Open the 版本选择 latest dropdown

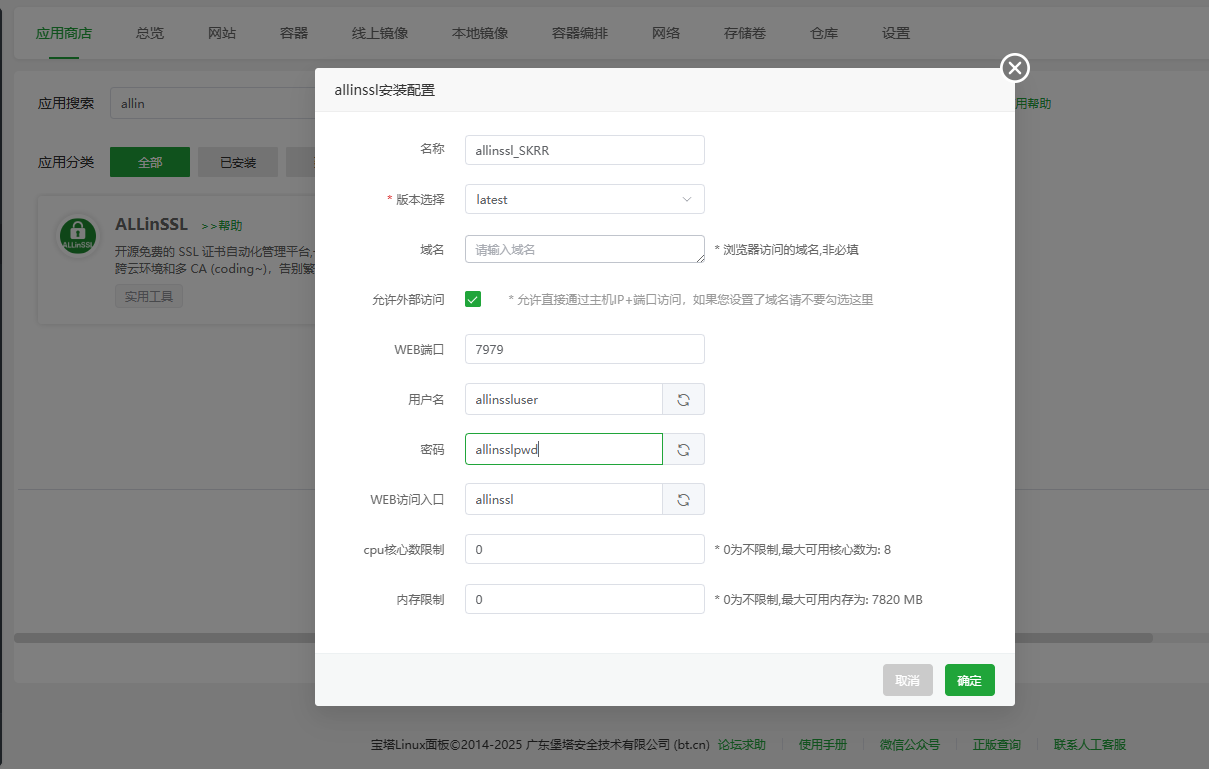(x=585, y=199)
